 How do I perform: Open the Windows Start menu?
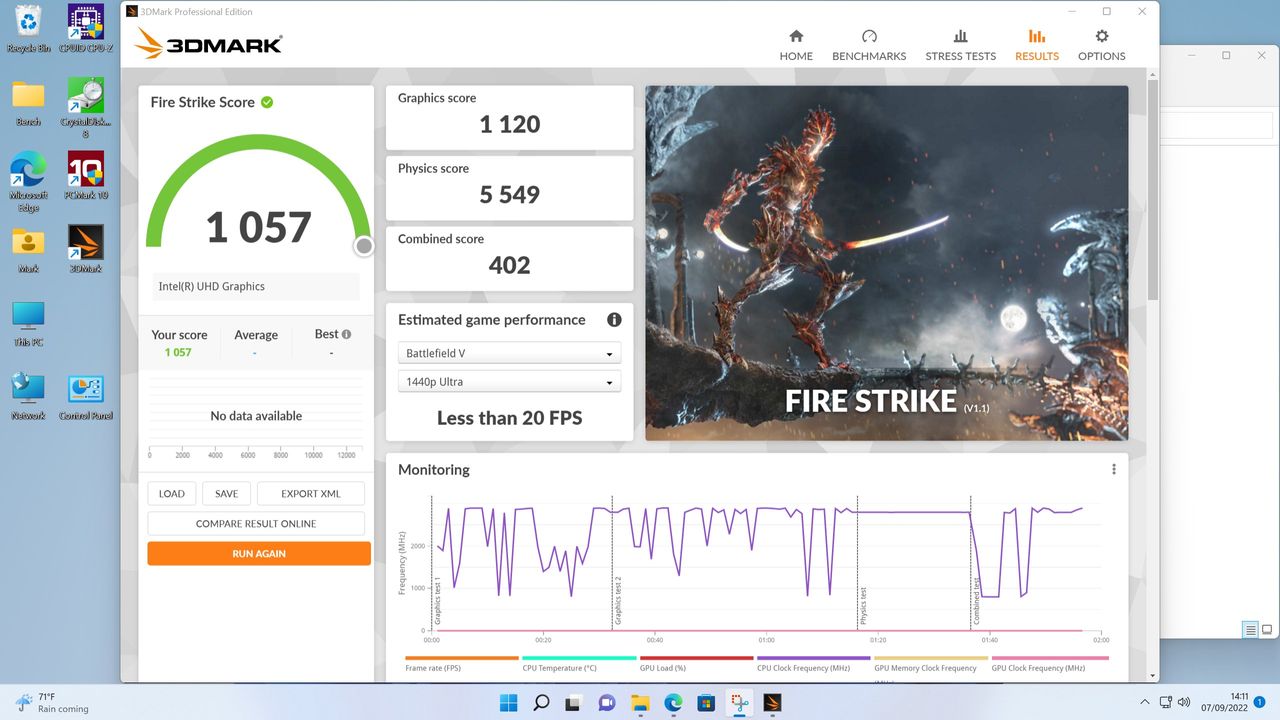pyautogui.click(x=508, y=702)
